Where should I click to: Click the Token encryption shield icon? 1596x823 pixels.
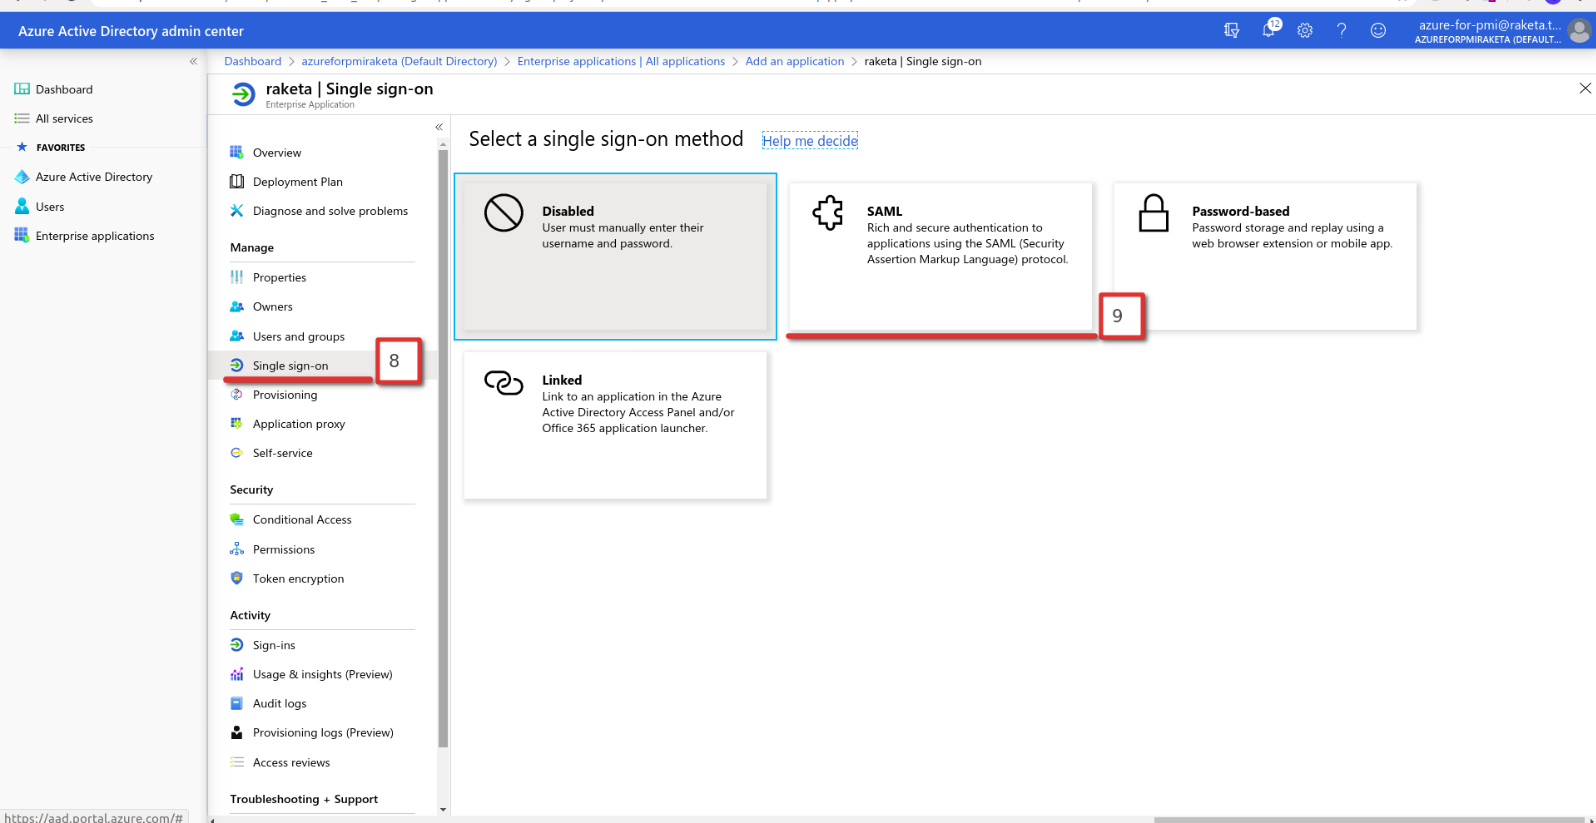coord(237,578)
